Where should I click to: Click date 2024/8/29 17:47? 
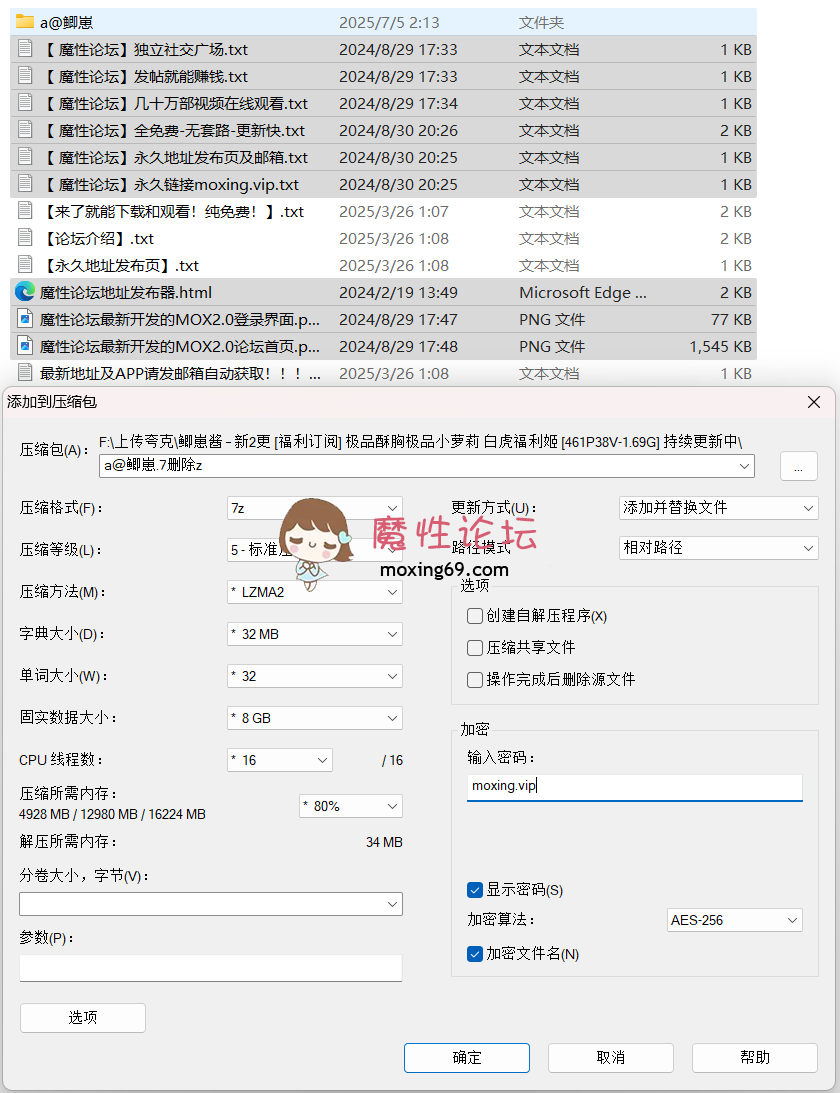click(x=398, y=319)
